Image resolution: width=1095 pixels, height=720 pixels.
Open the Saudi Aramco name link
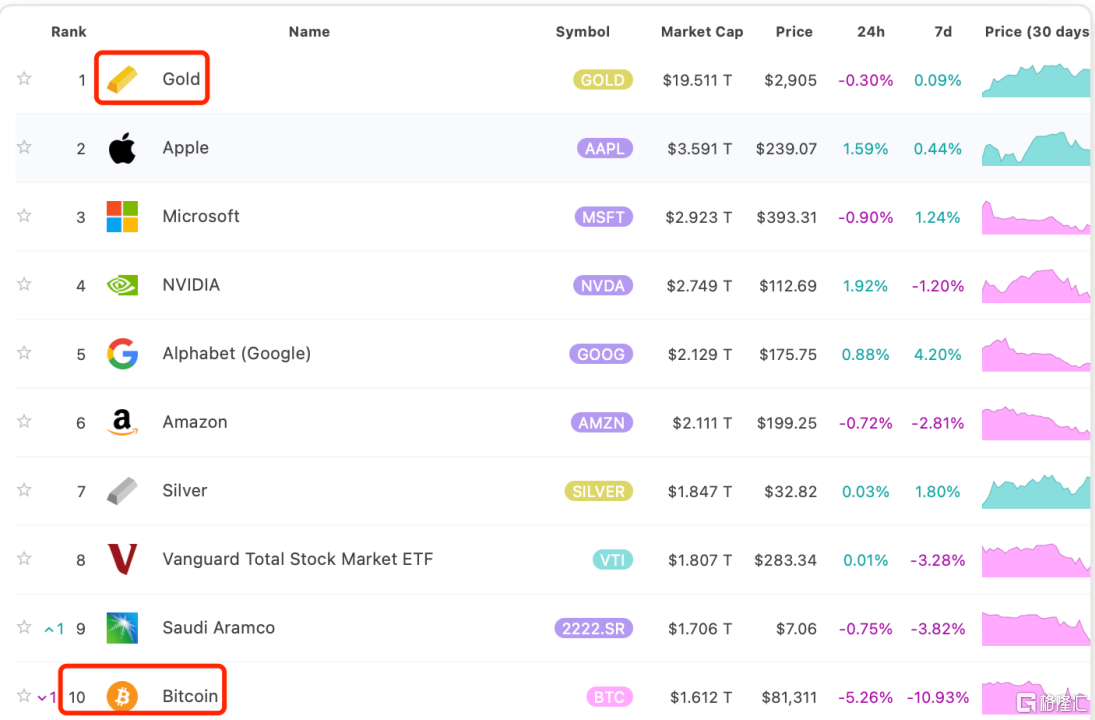click(219, 627)
